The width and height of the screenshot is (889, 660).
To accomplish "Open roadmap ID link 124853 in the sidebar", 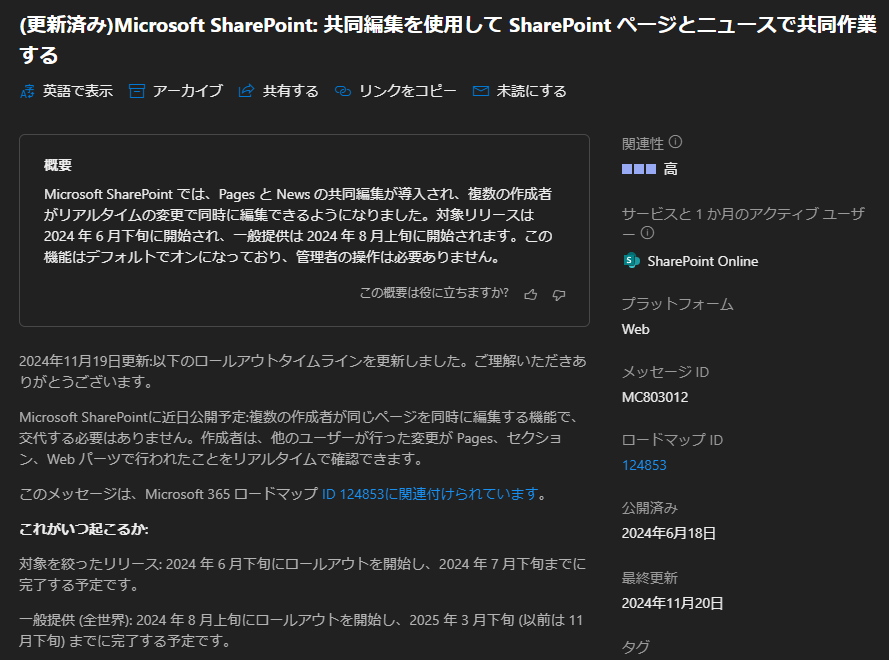I will click(644, 465).
